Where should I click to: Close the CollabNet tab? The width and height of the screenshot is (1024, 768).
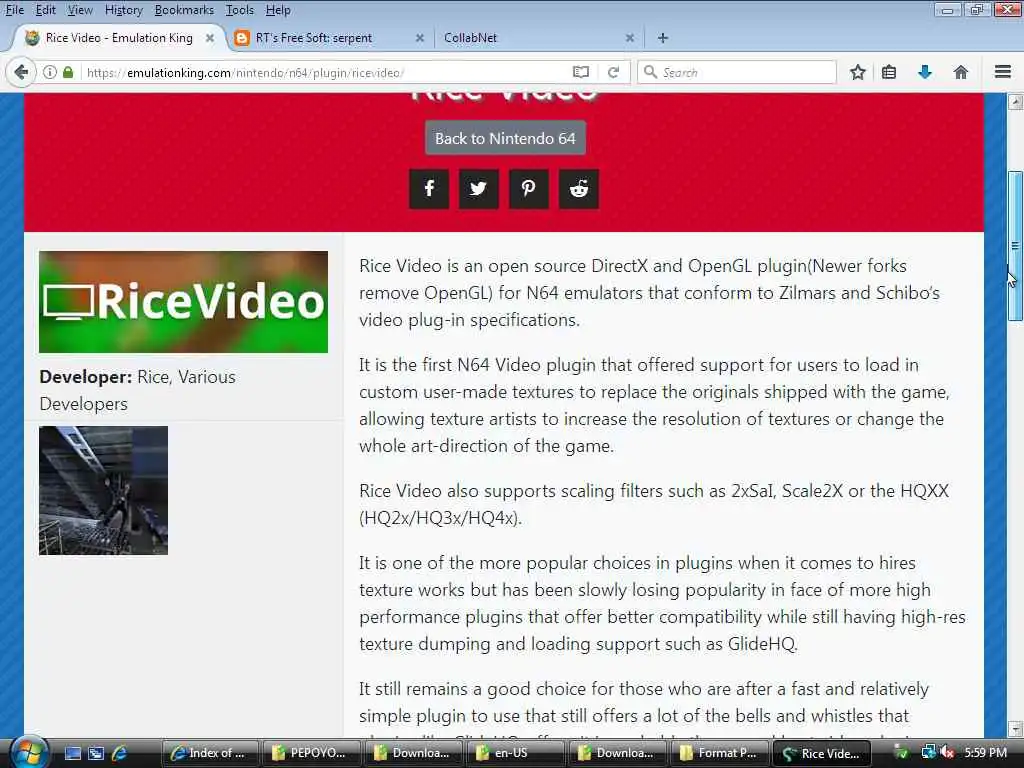pos(630,38)
